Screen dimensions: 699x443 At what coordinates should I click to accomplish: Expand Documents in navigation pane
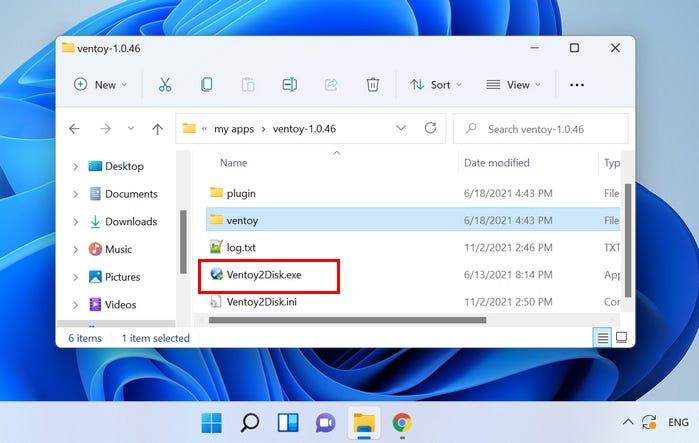coord(75,194)
